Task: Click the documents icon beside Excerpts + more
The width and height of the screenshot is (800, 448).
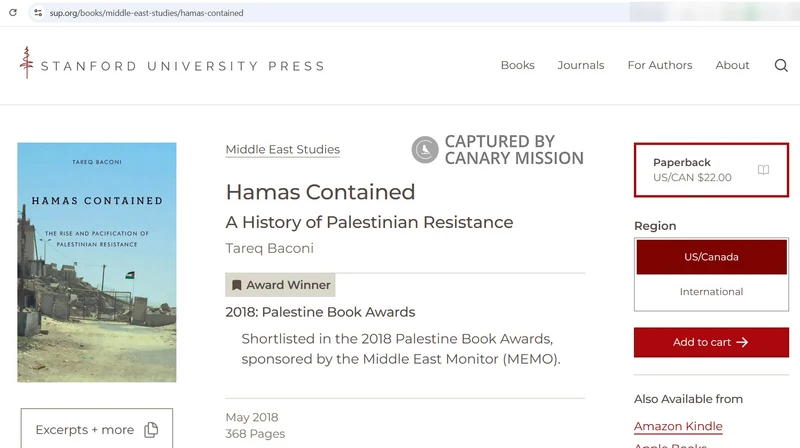Action: [151, 430]
